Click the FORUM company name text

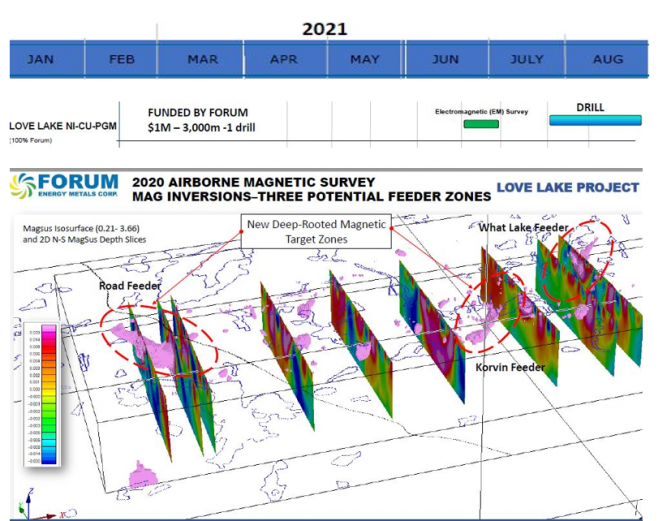pyautogui.click(x=78, y=182)
